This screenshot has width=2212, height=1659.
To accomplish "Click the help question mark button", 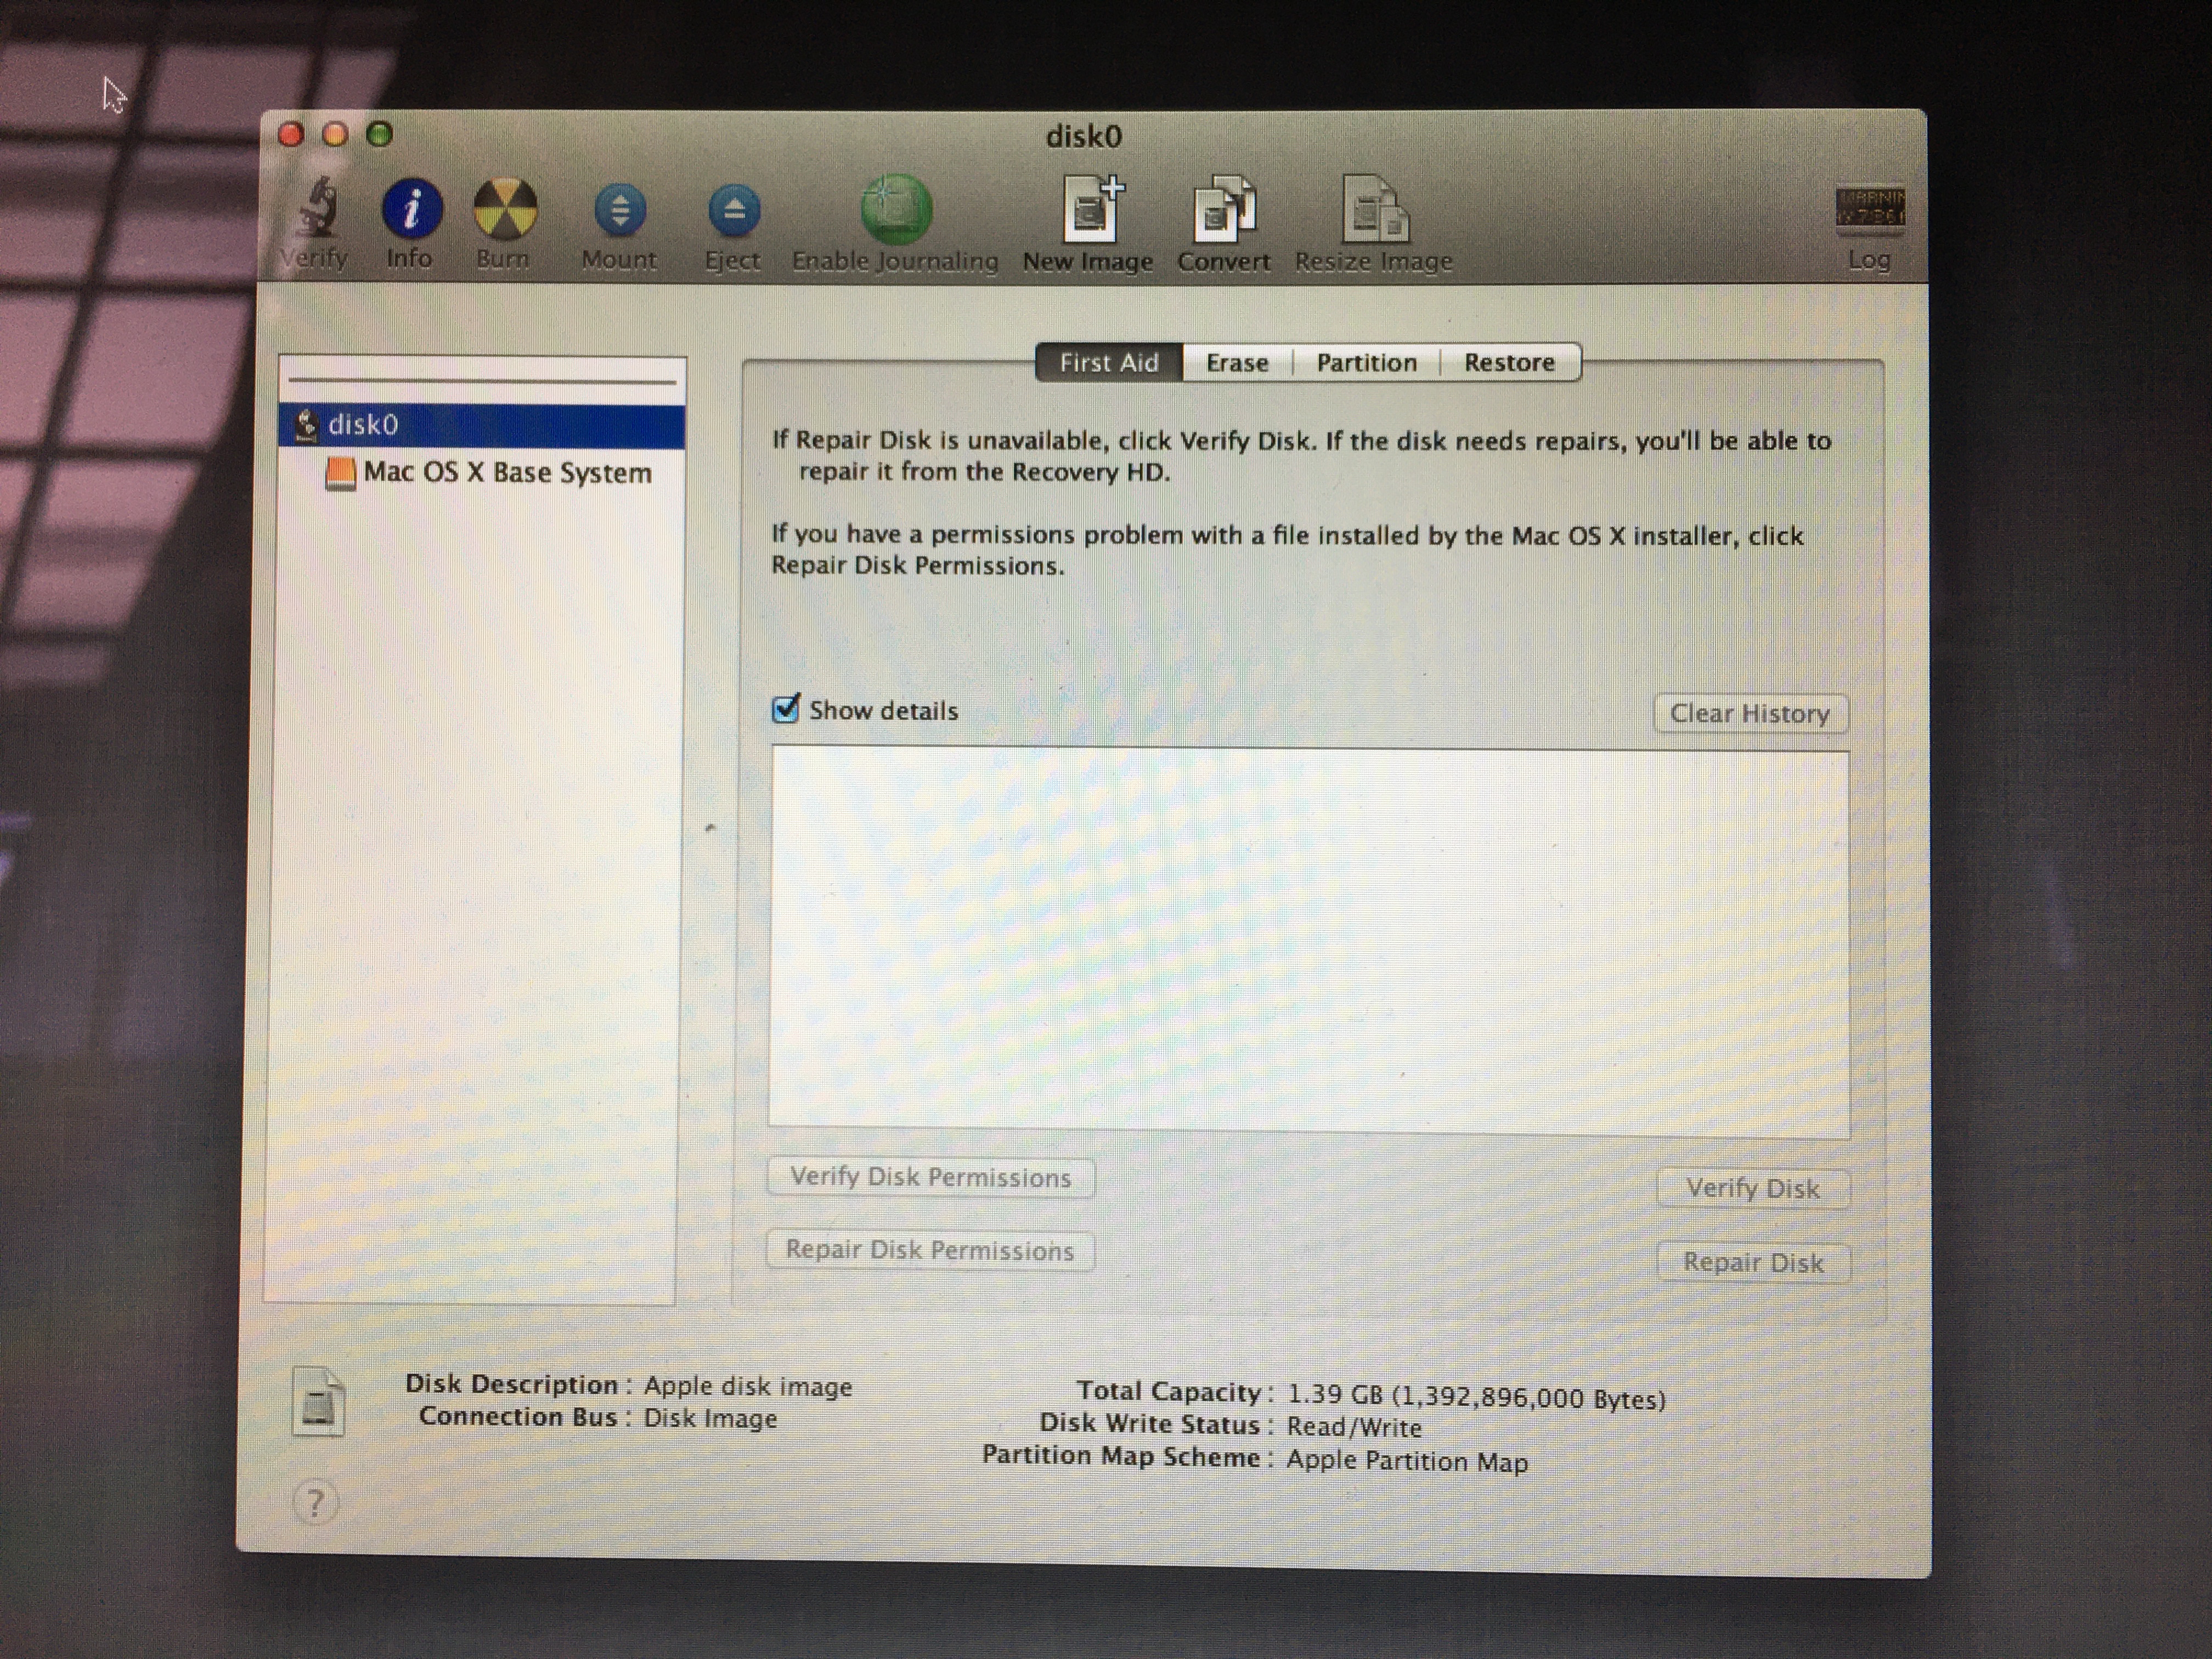I will [x=315, y=1502].
